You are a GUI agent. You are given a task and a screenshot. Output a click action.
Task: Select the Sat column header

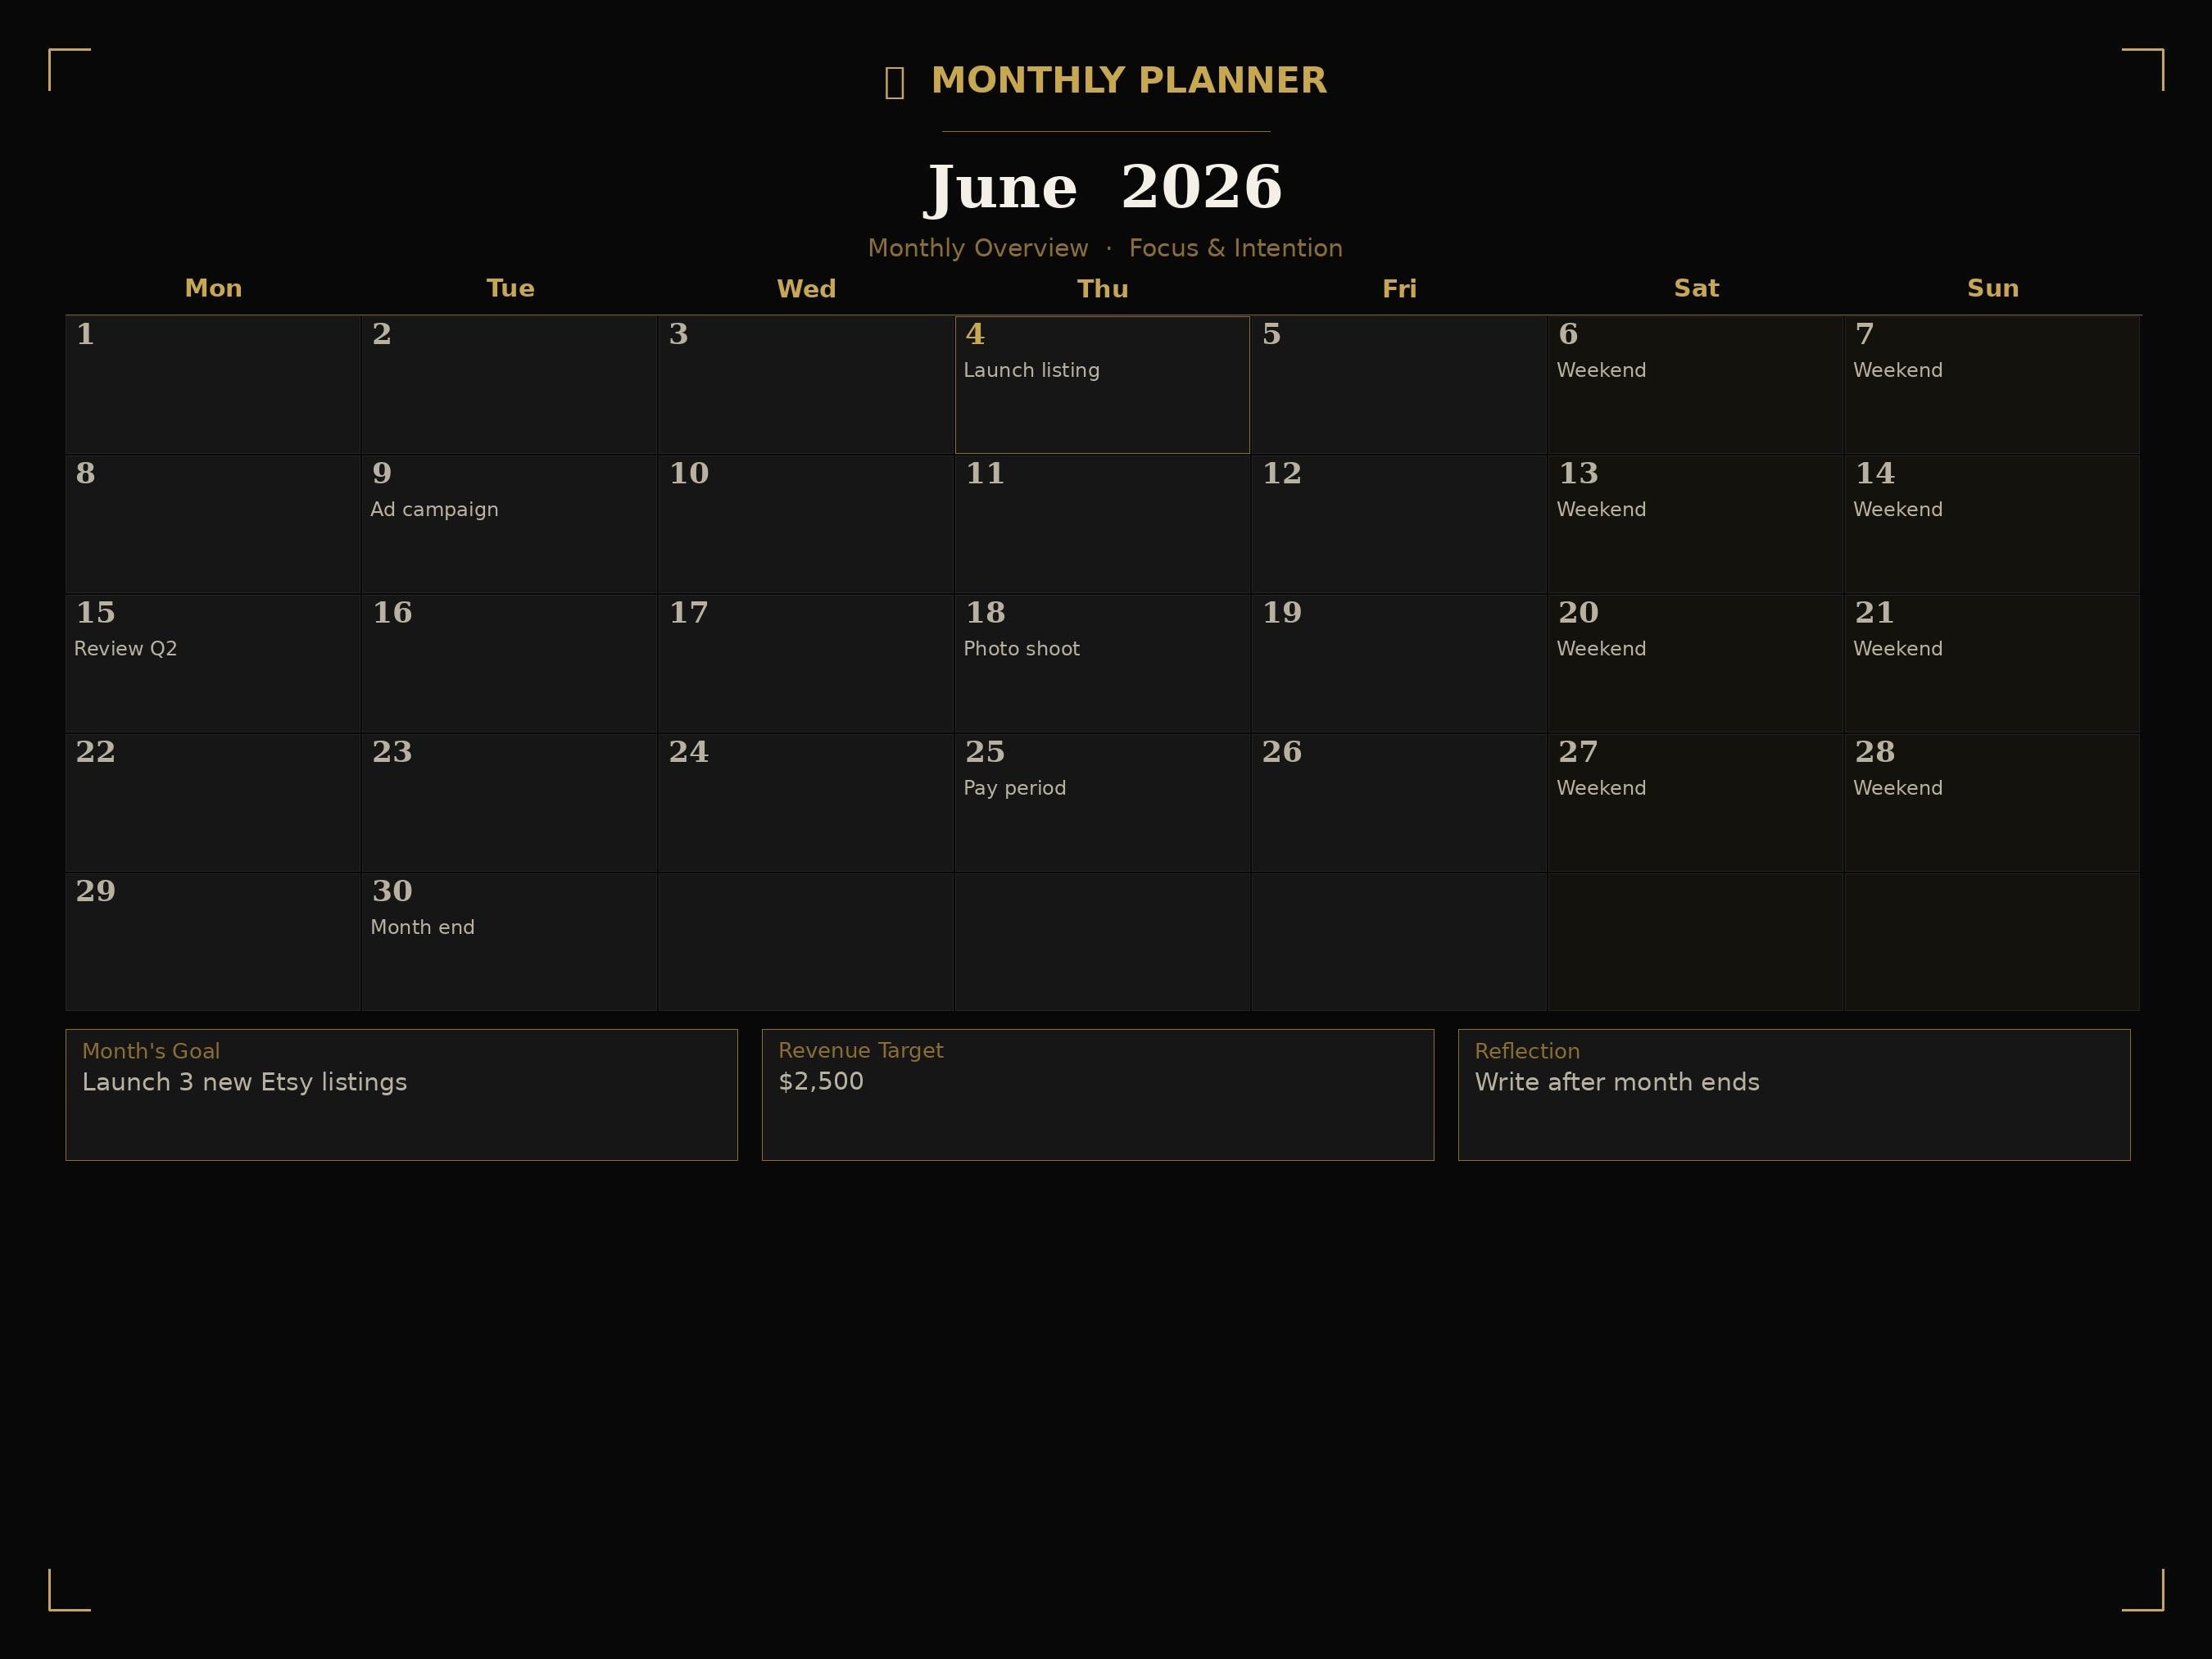click(x=1696, y=289)
